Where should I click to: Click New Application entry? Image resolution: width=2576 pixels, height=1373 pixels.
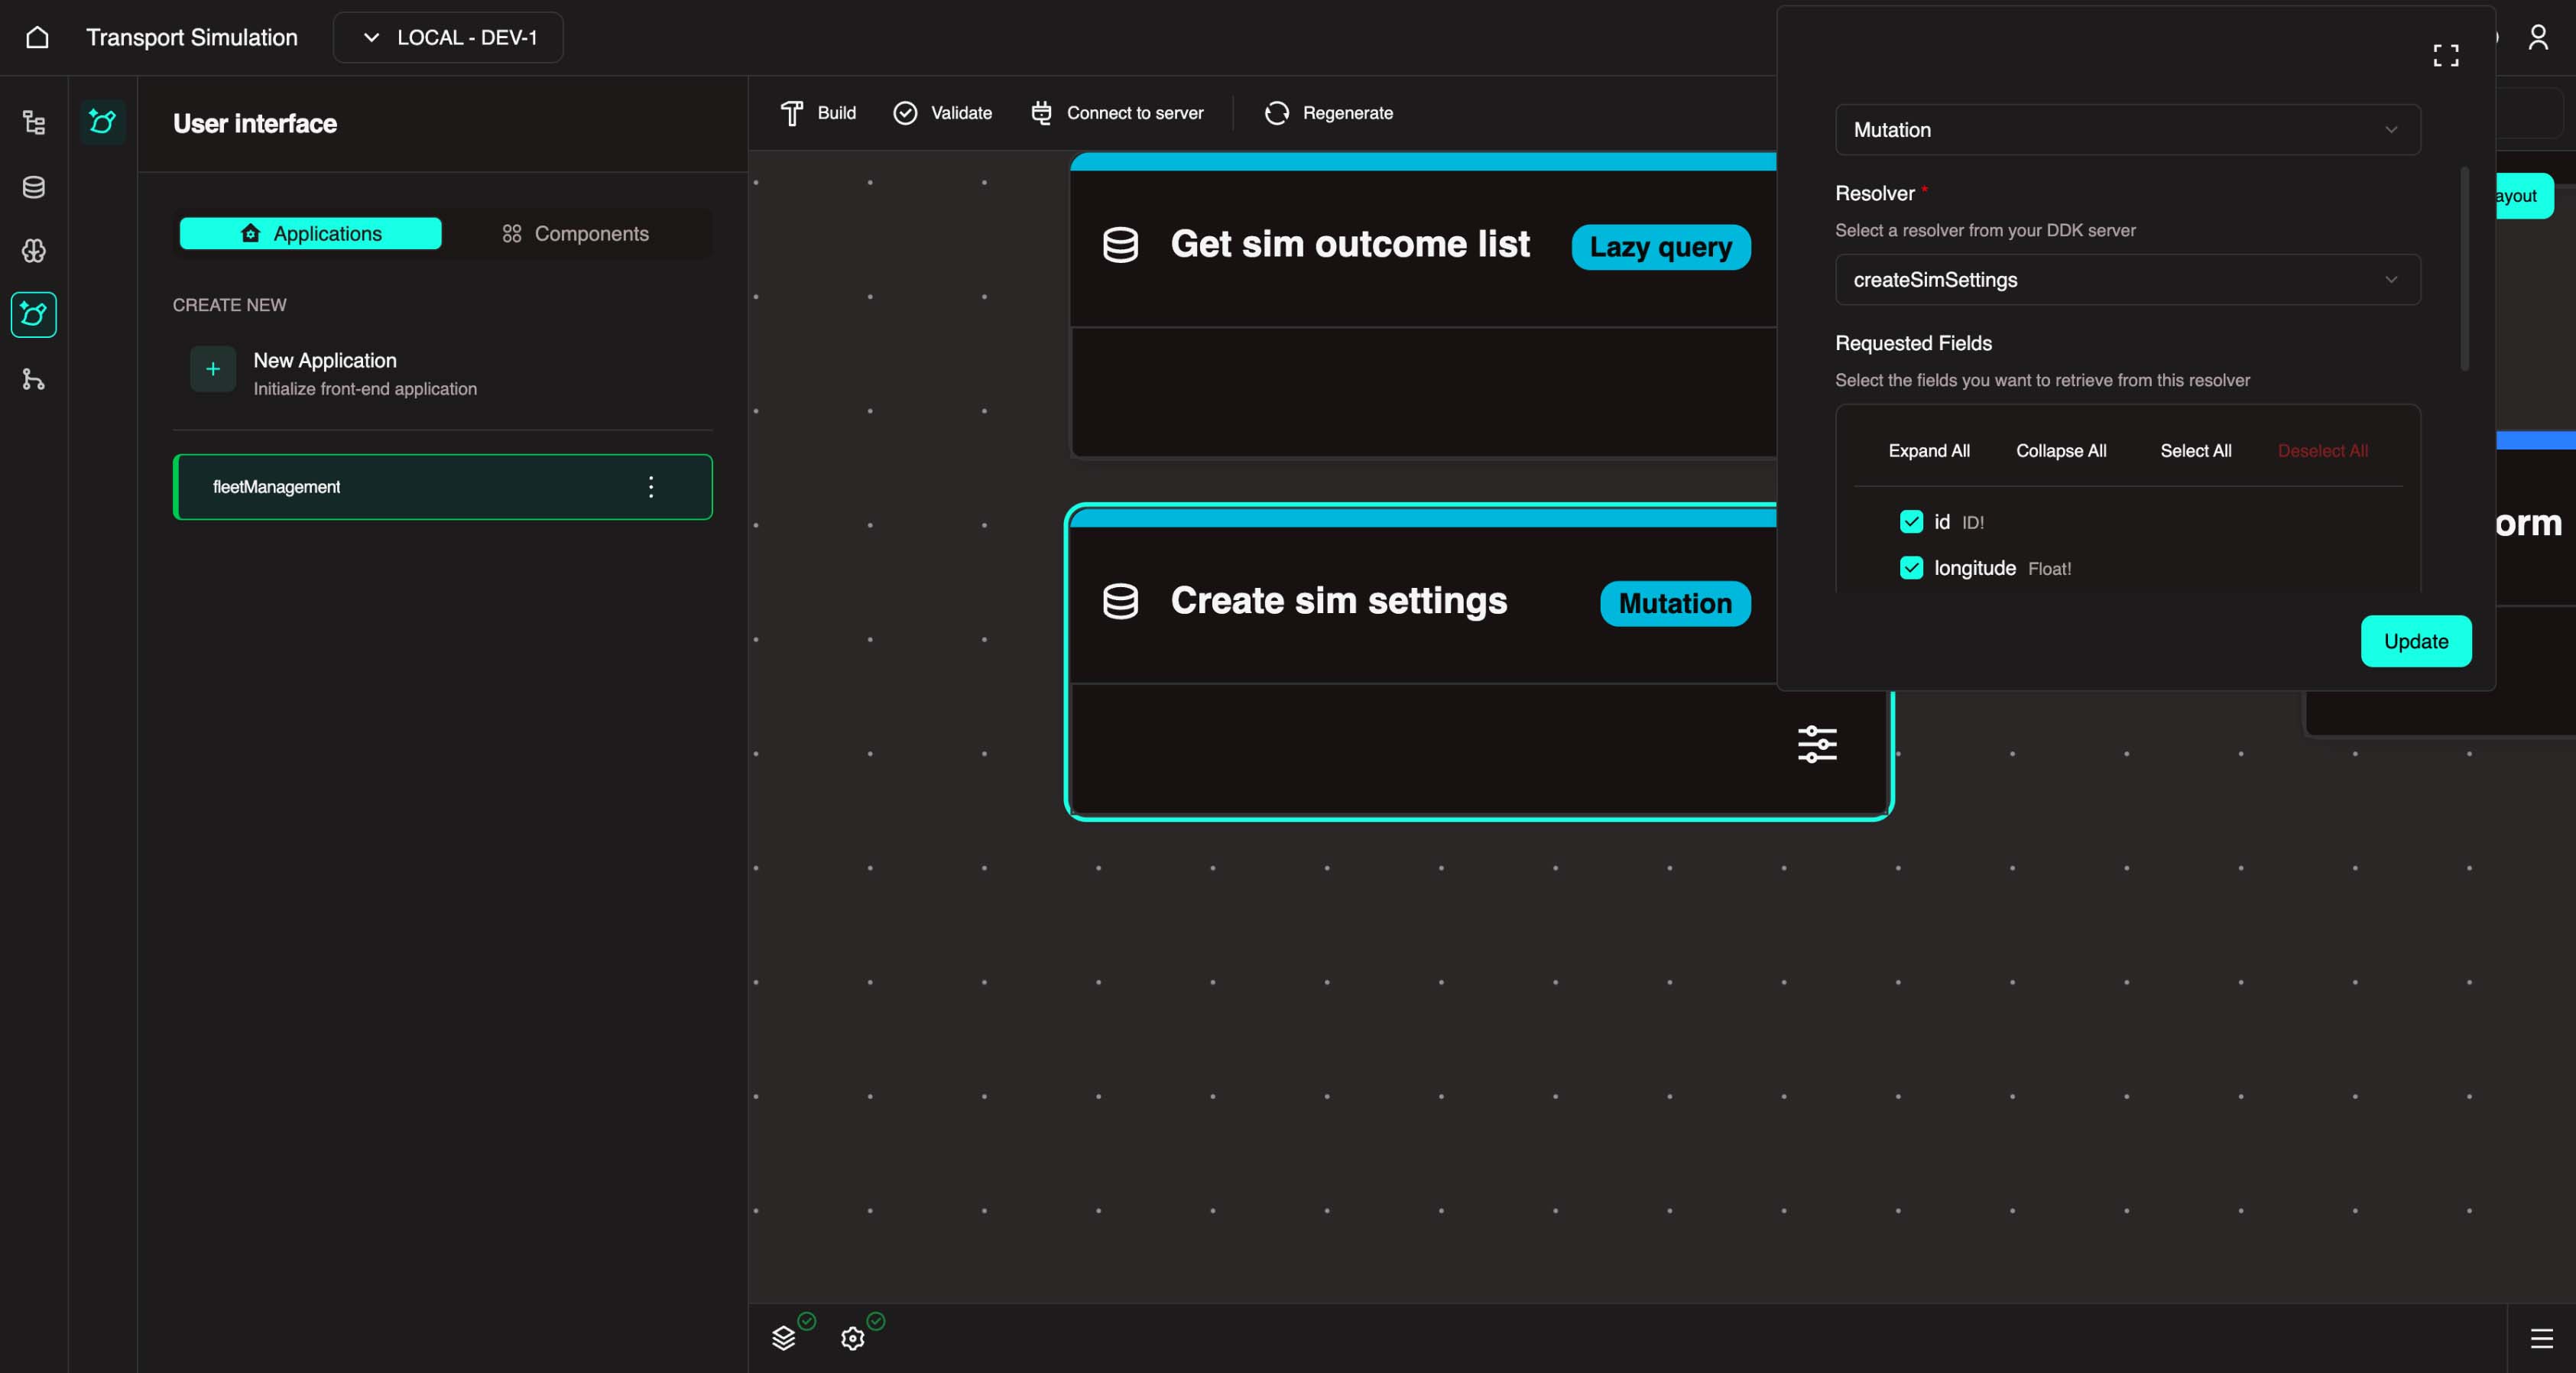(442, 372)
